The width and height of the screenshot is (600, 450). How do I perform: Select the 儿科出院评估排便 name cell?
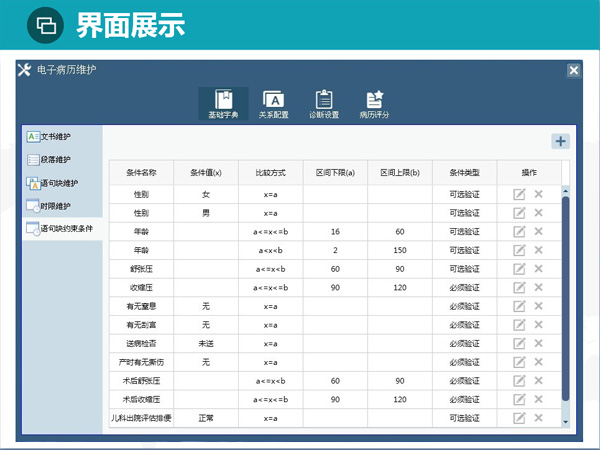coord(141,418)
